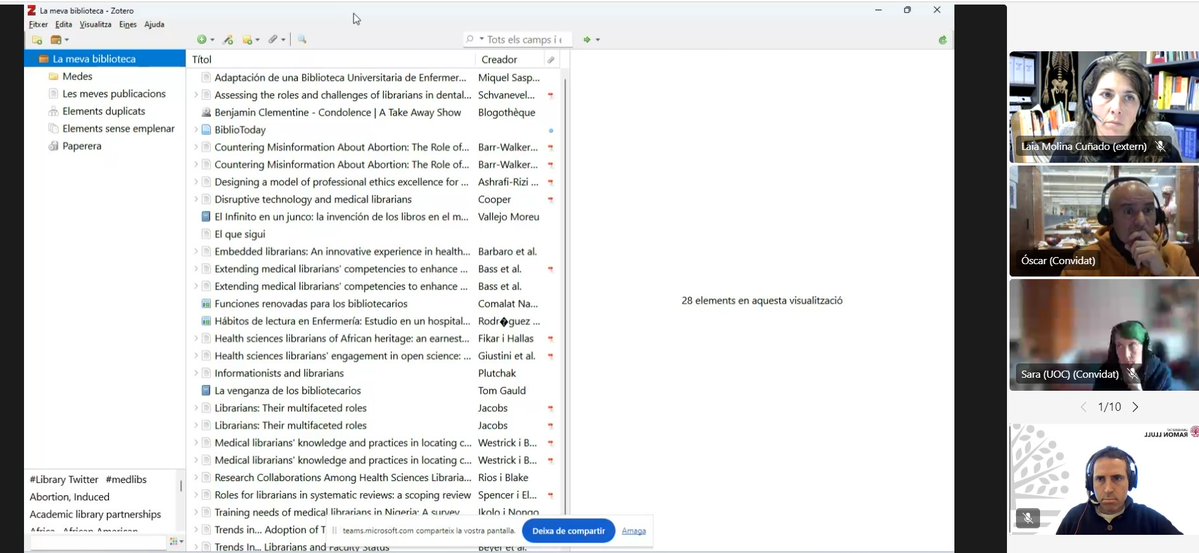Click the tag filter input field
Screen dimensions: 1199x553
pos(97,542)
